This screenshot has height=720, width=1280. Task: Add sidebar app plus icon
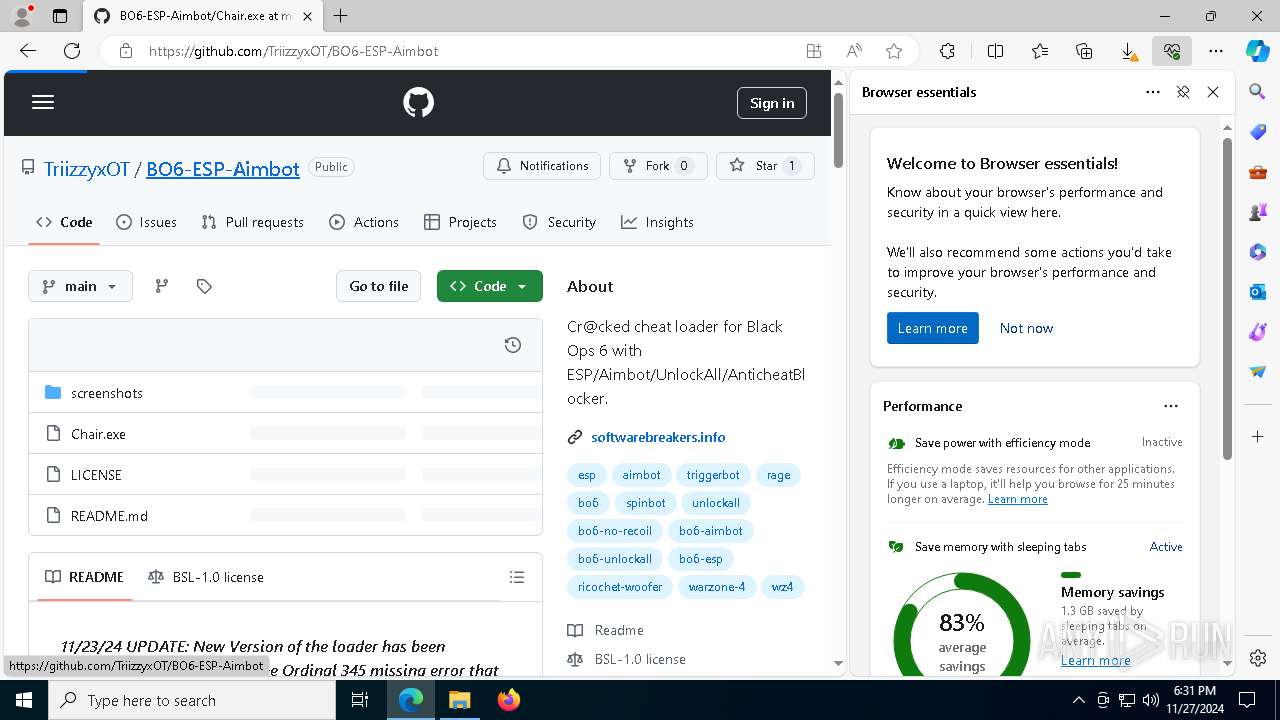click(1258, 437)
